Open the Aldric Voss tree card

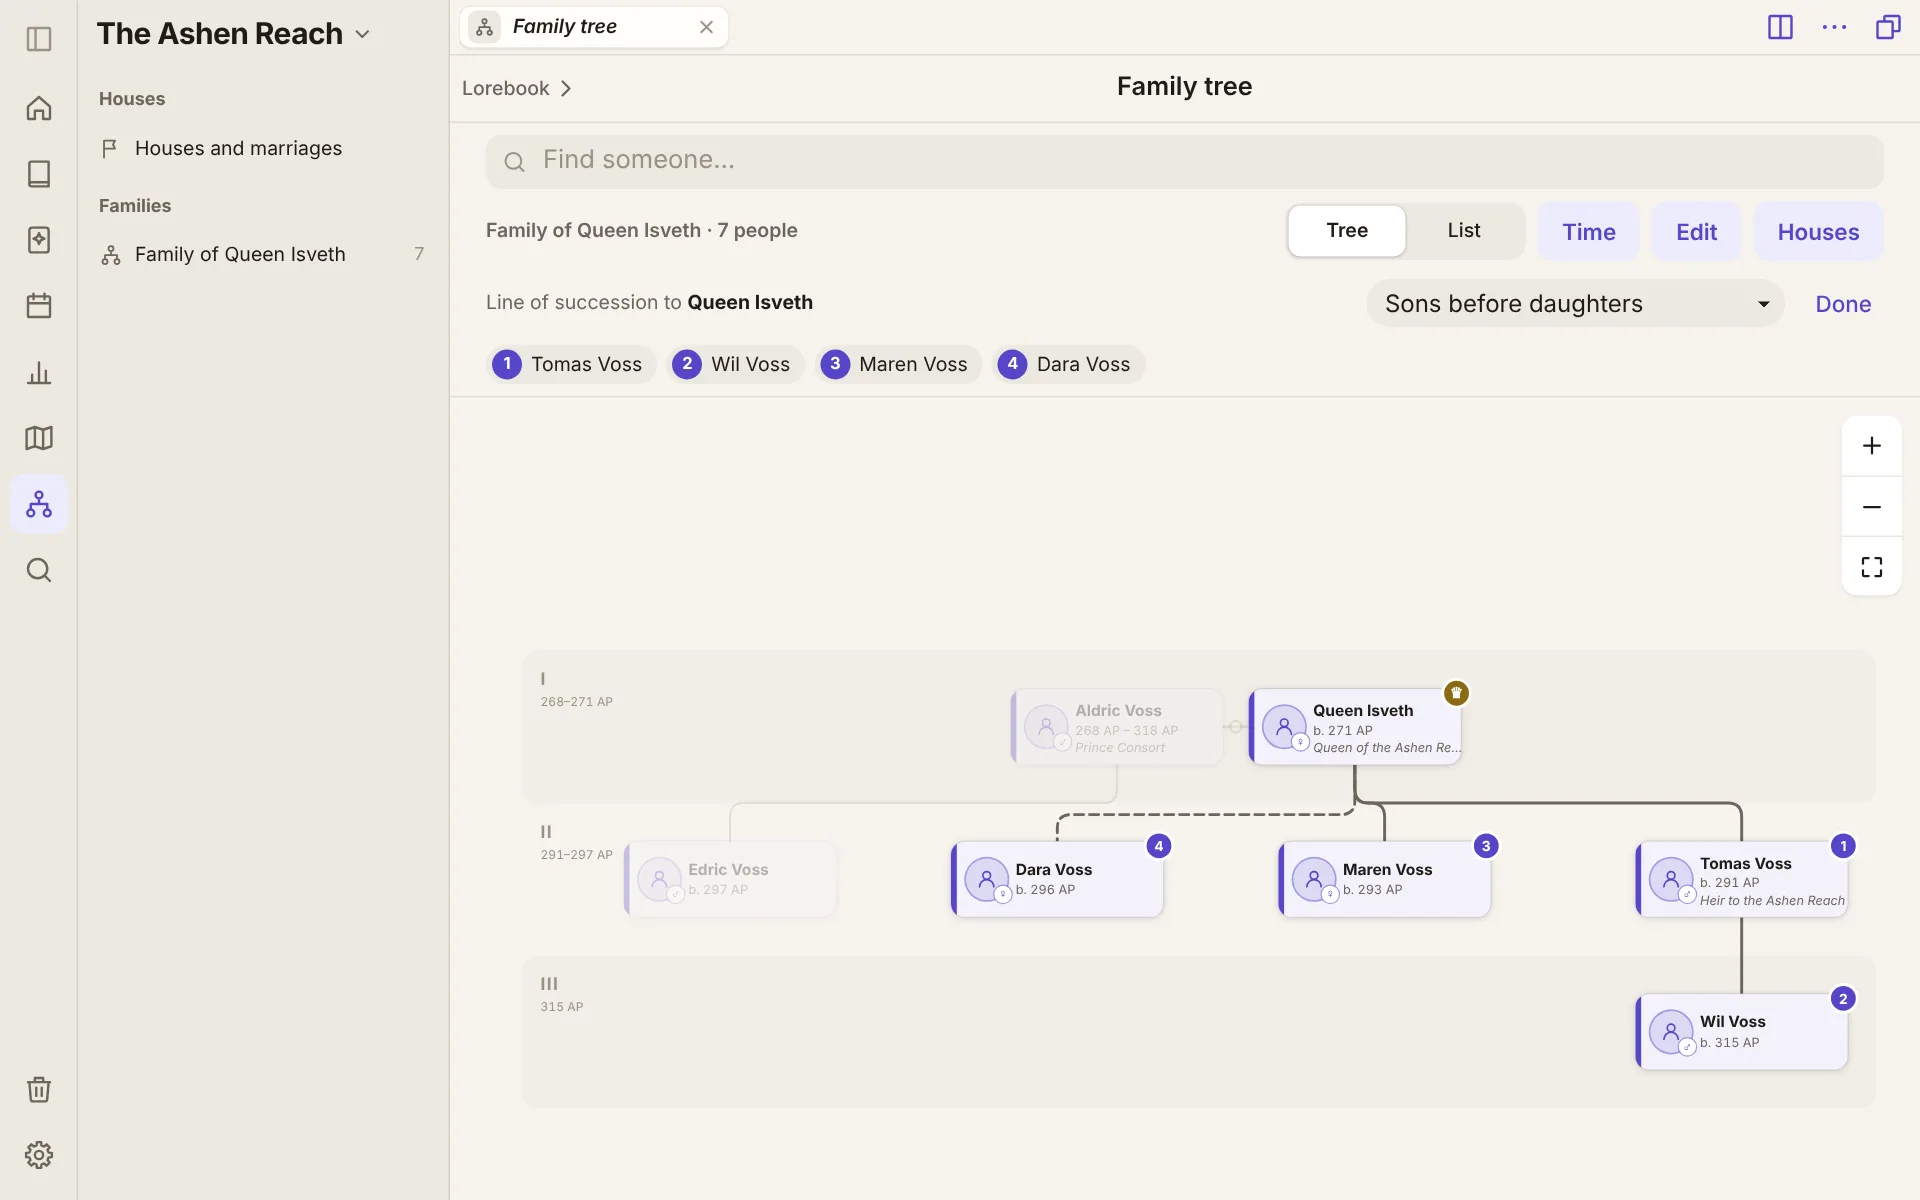tap(1117, 728)
